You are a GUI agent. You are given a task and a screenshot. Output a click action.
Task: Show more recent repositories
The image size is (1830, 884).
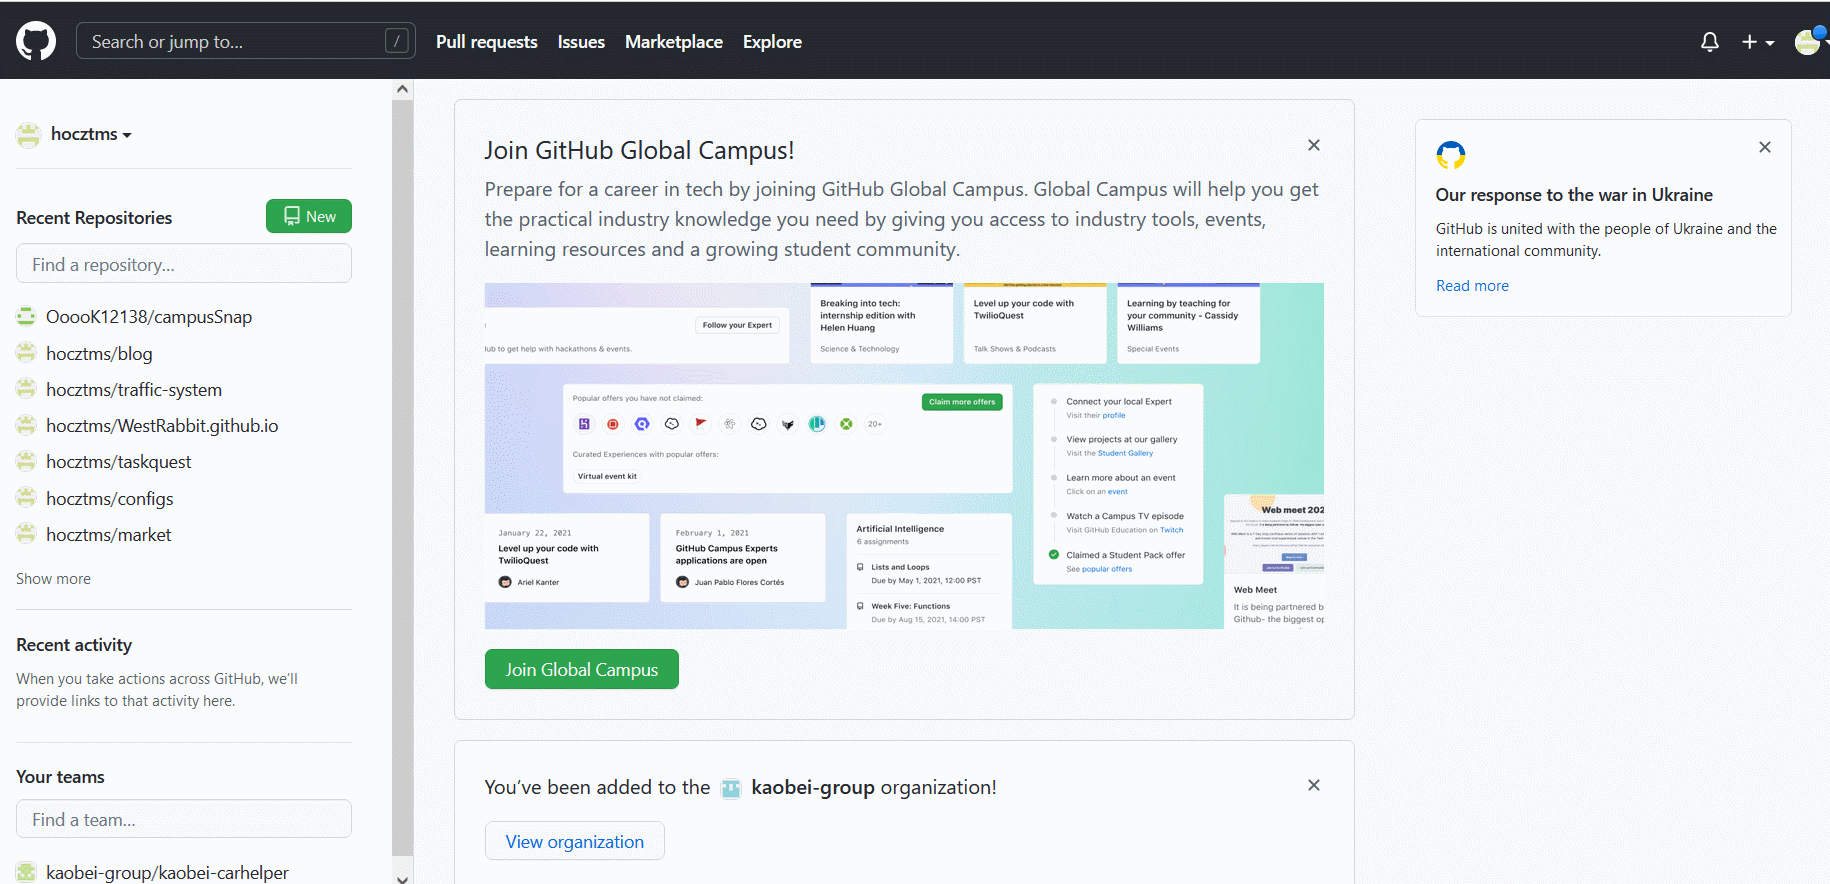(53, 579)
